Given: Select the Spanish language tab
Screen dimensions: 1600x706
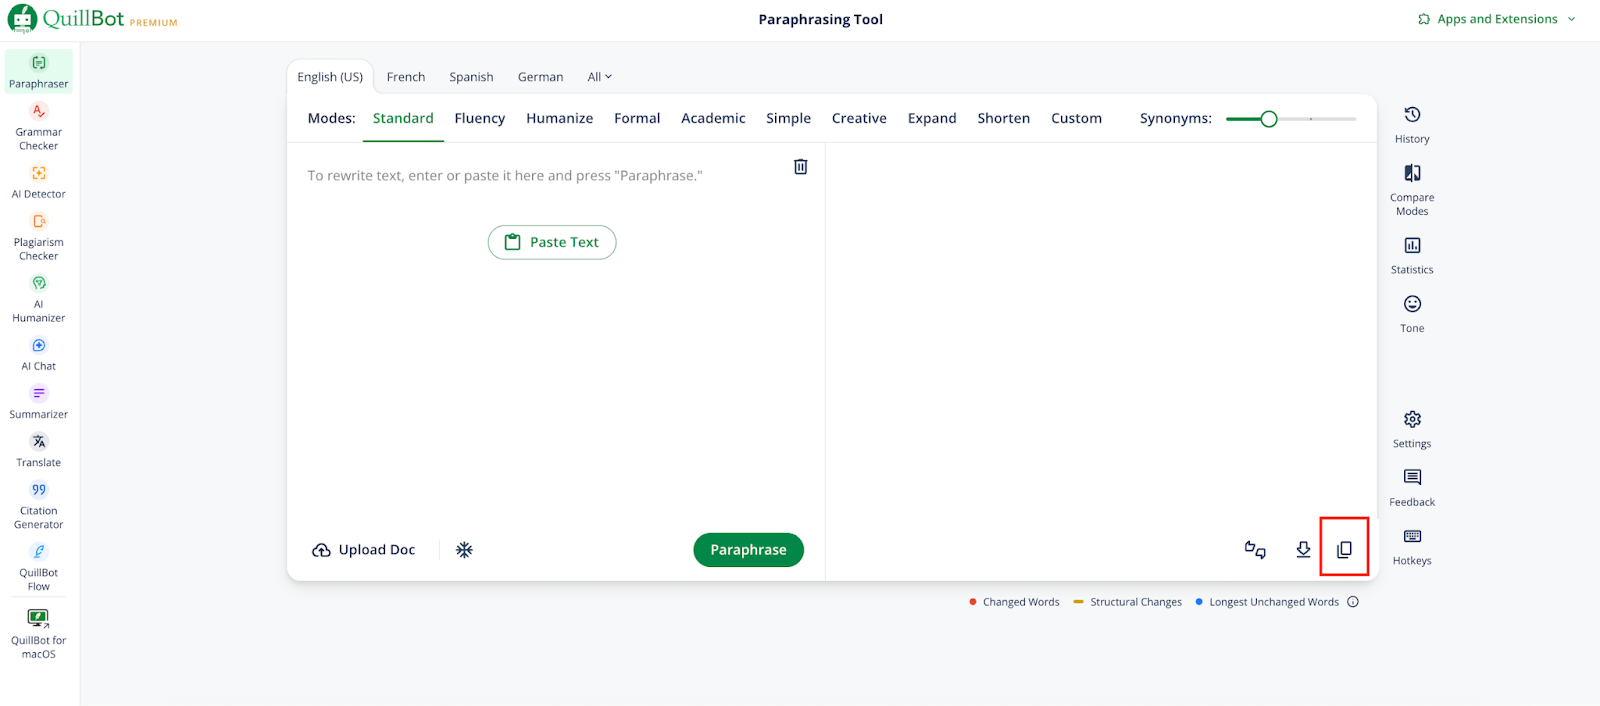Looking at the screenshot, I should point(471,77).
